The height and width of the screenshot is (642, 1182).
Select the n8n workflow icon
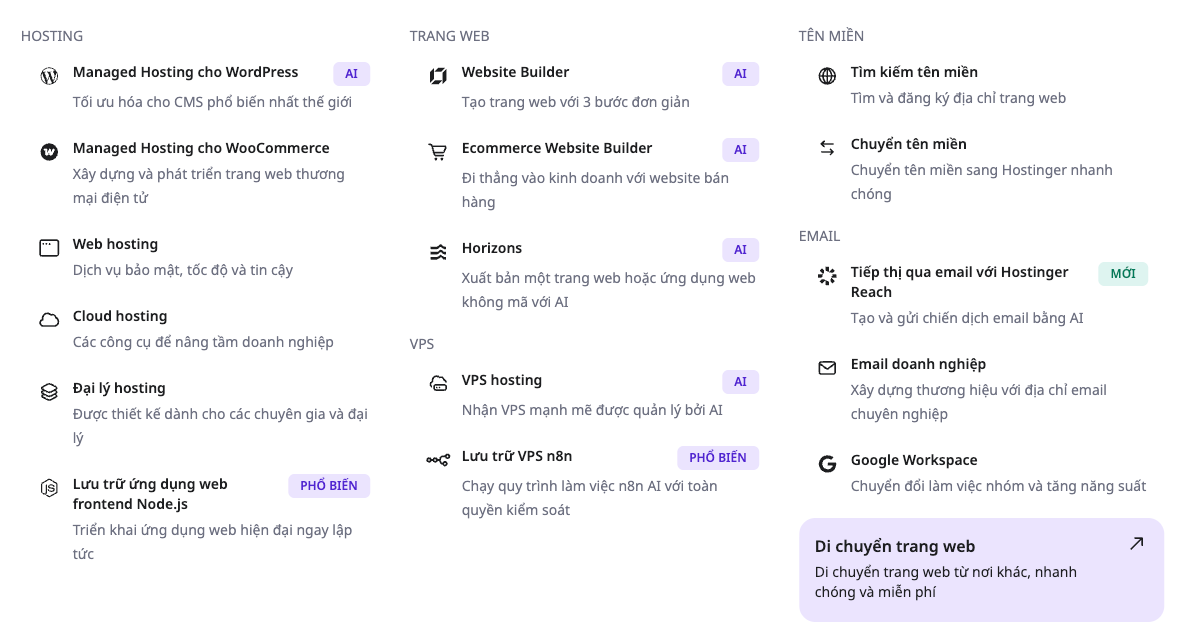(438, 460)
